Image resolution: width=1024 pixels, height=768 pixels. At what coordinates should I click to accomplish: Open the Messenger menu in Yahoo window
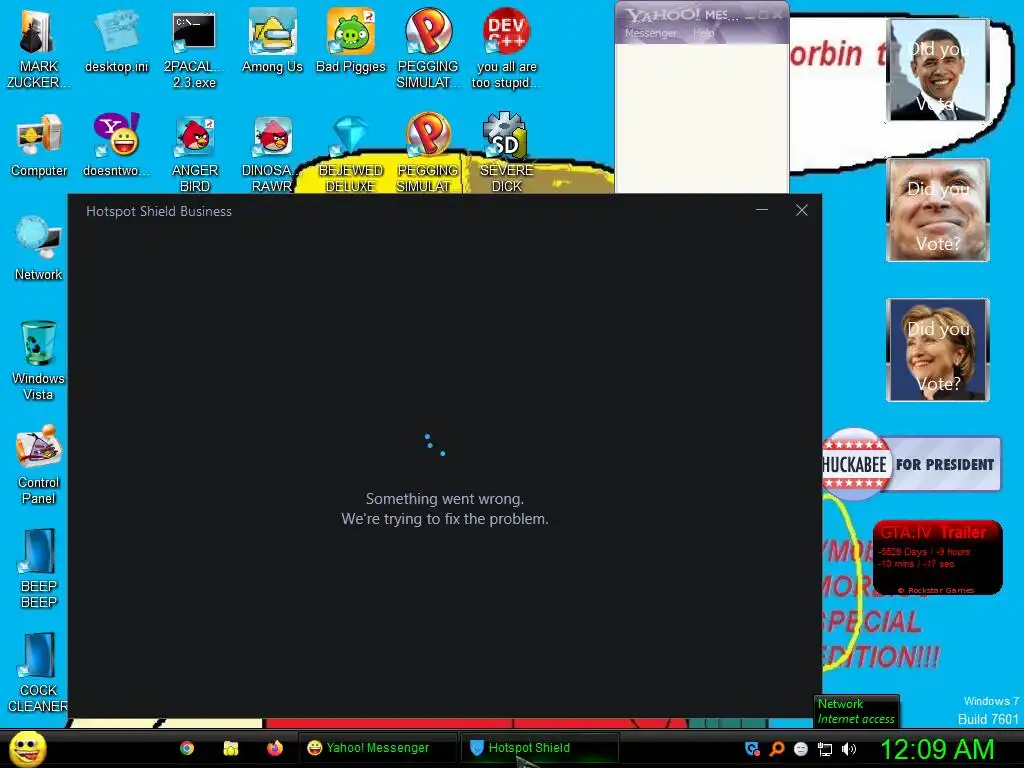[650, 33]
